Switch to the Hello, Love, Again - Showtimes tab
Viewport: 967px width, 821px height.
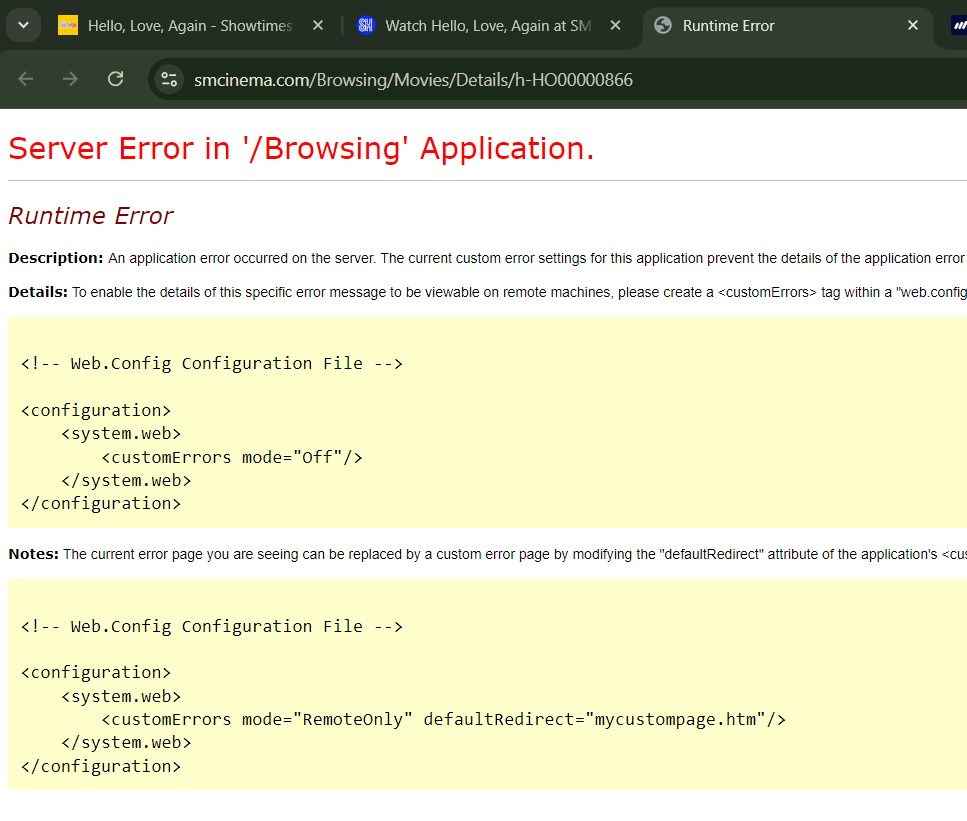click(x=191, y=25)
